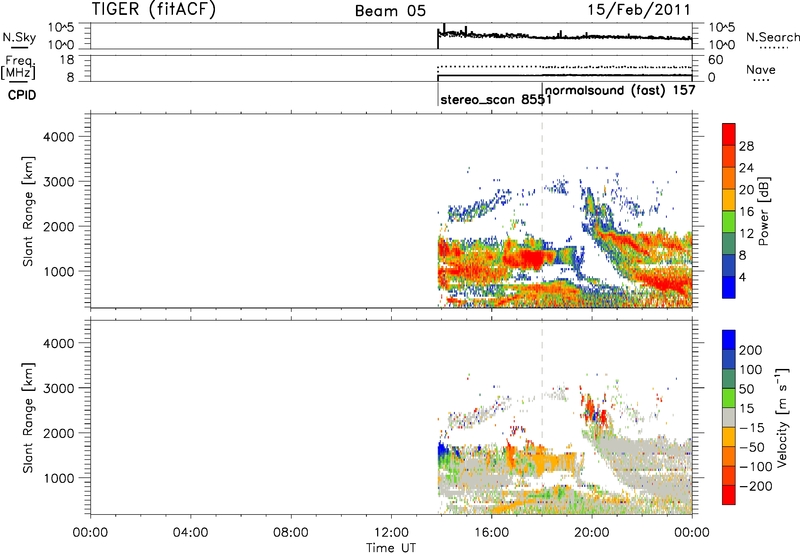Click 'Slant Range [km]' label of the velocity panel
Viewport: 800px width, 554px height.
pyautogui.click(x=28, y=417)
